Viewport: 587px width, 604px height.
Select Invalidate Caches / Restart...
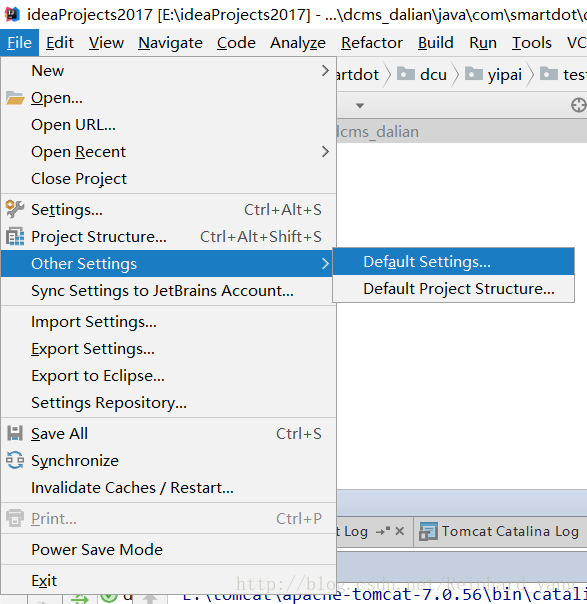(x=168, y=488)
